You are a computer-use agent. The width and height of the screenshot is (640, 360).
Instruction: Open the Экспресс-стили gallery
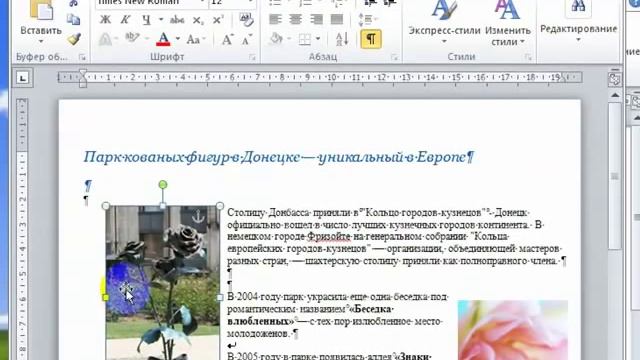pos(444,23)
